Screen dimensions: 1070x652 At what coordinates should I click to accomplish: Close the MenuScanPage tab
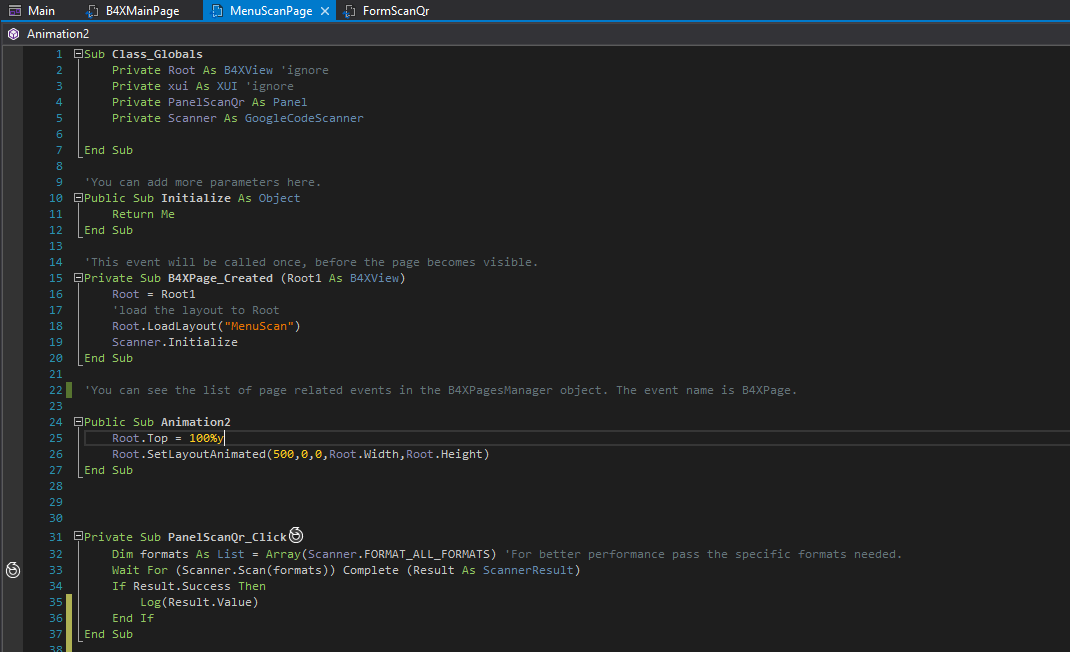pos(325,11)
